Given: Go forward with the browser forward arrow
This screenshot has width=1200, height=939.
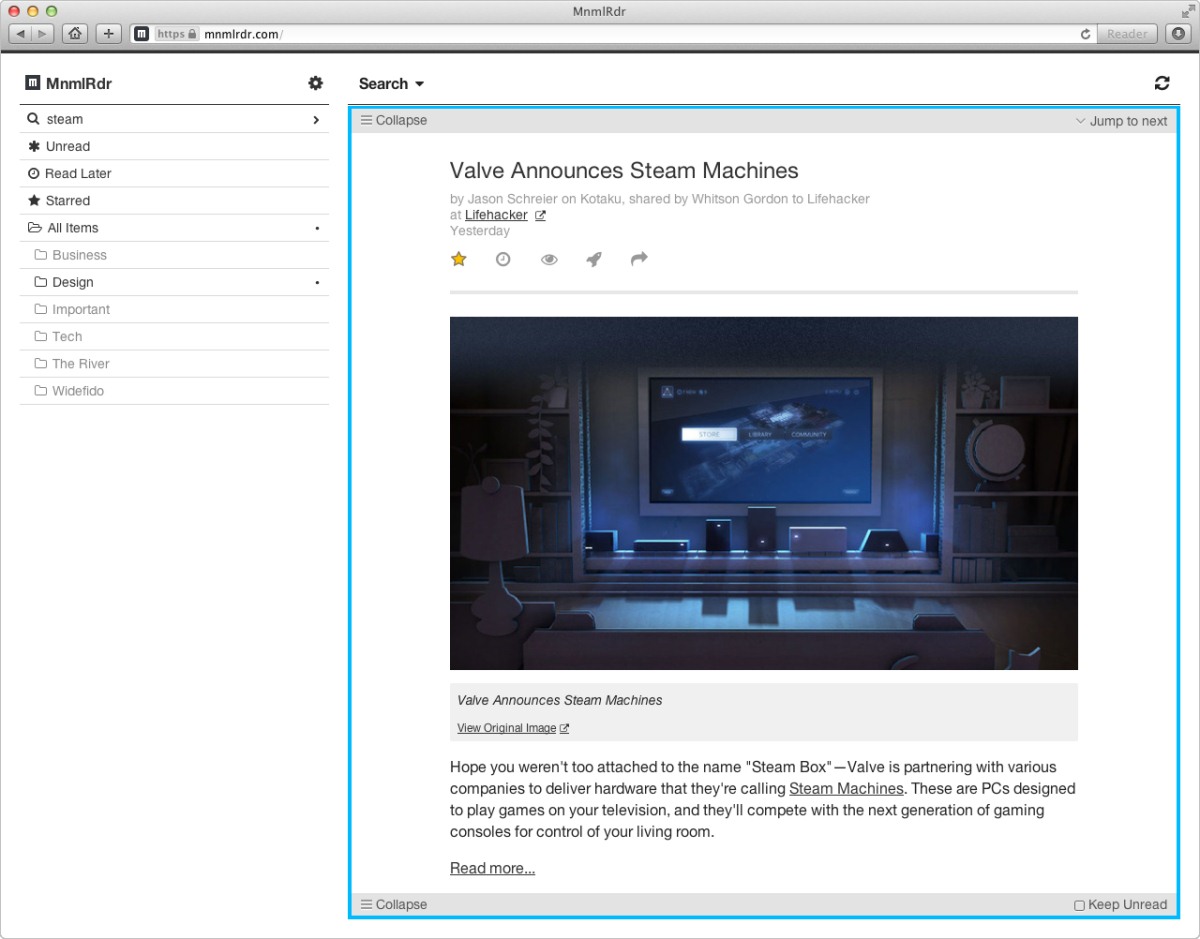Looking at the screenshot, I should click(x=43, y=34).
